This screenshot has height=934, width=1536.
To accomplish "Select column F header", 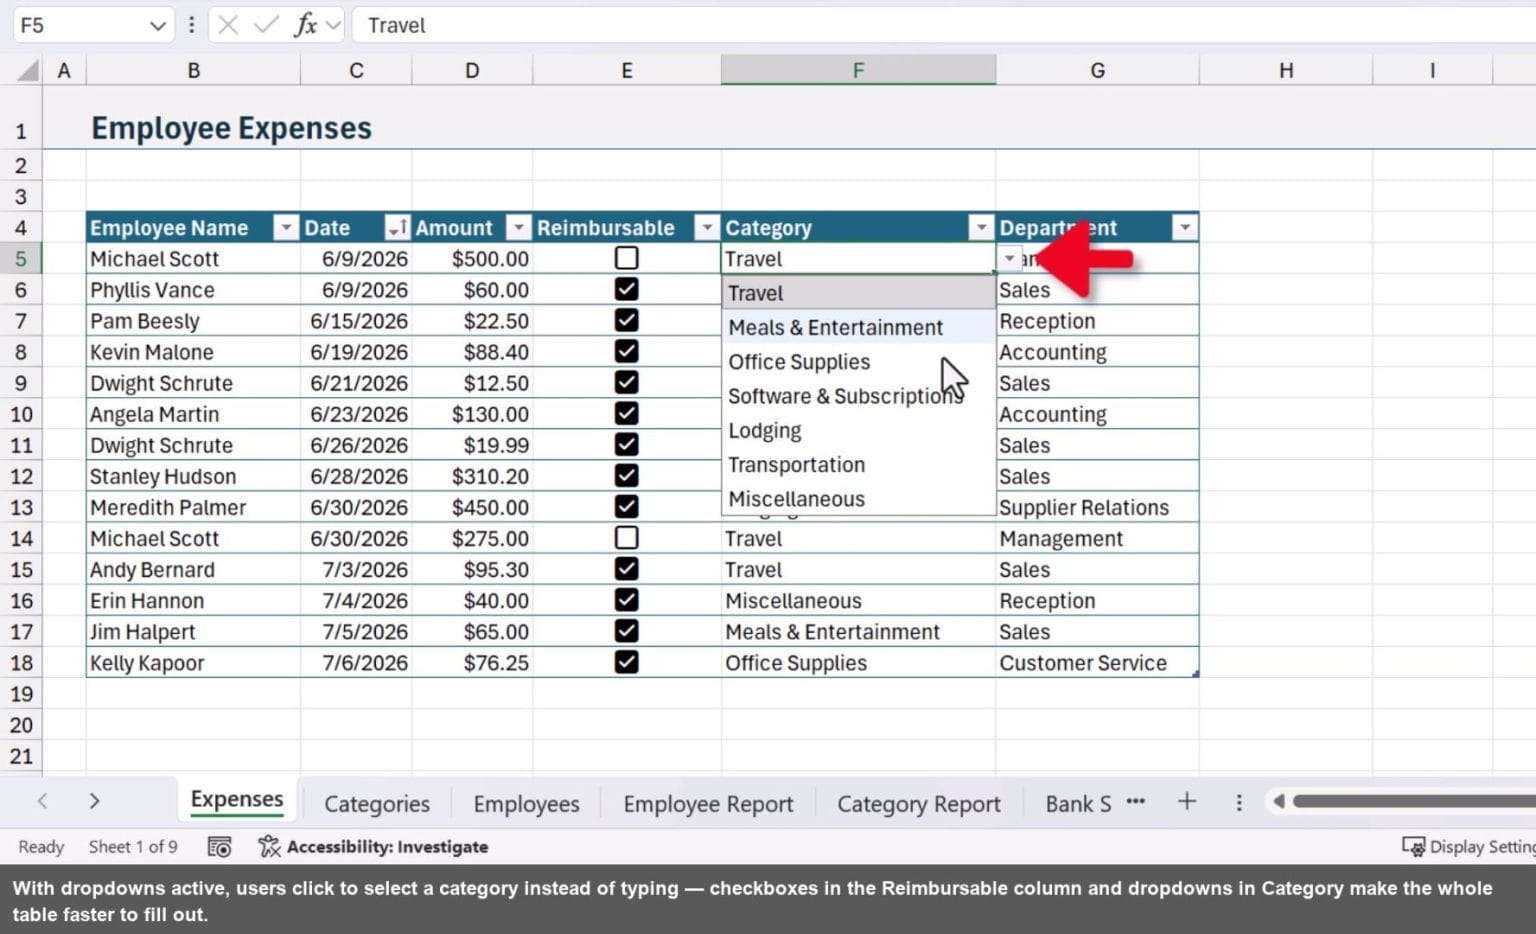I will 858,70.
